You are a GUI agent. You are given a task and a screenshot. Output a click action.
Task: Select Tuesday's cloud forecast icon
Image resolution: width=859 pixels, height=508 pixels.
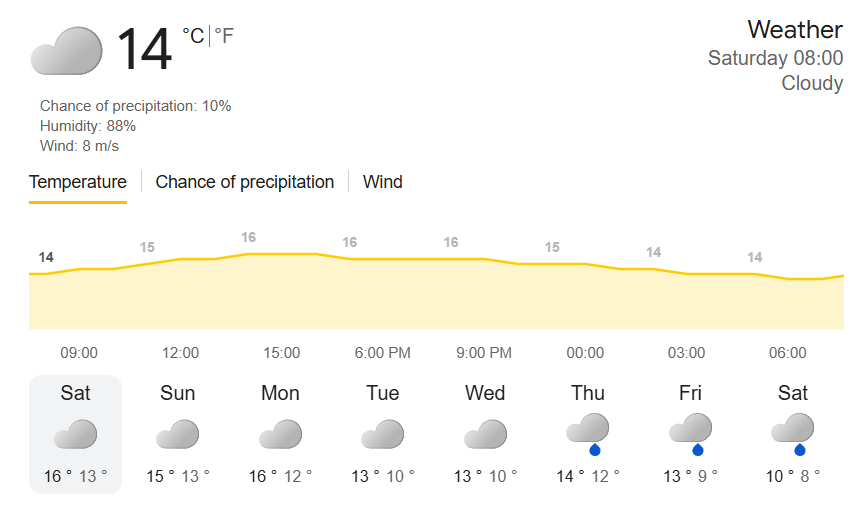coord(382,434)
